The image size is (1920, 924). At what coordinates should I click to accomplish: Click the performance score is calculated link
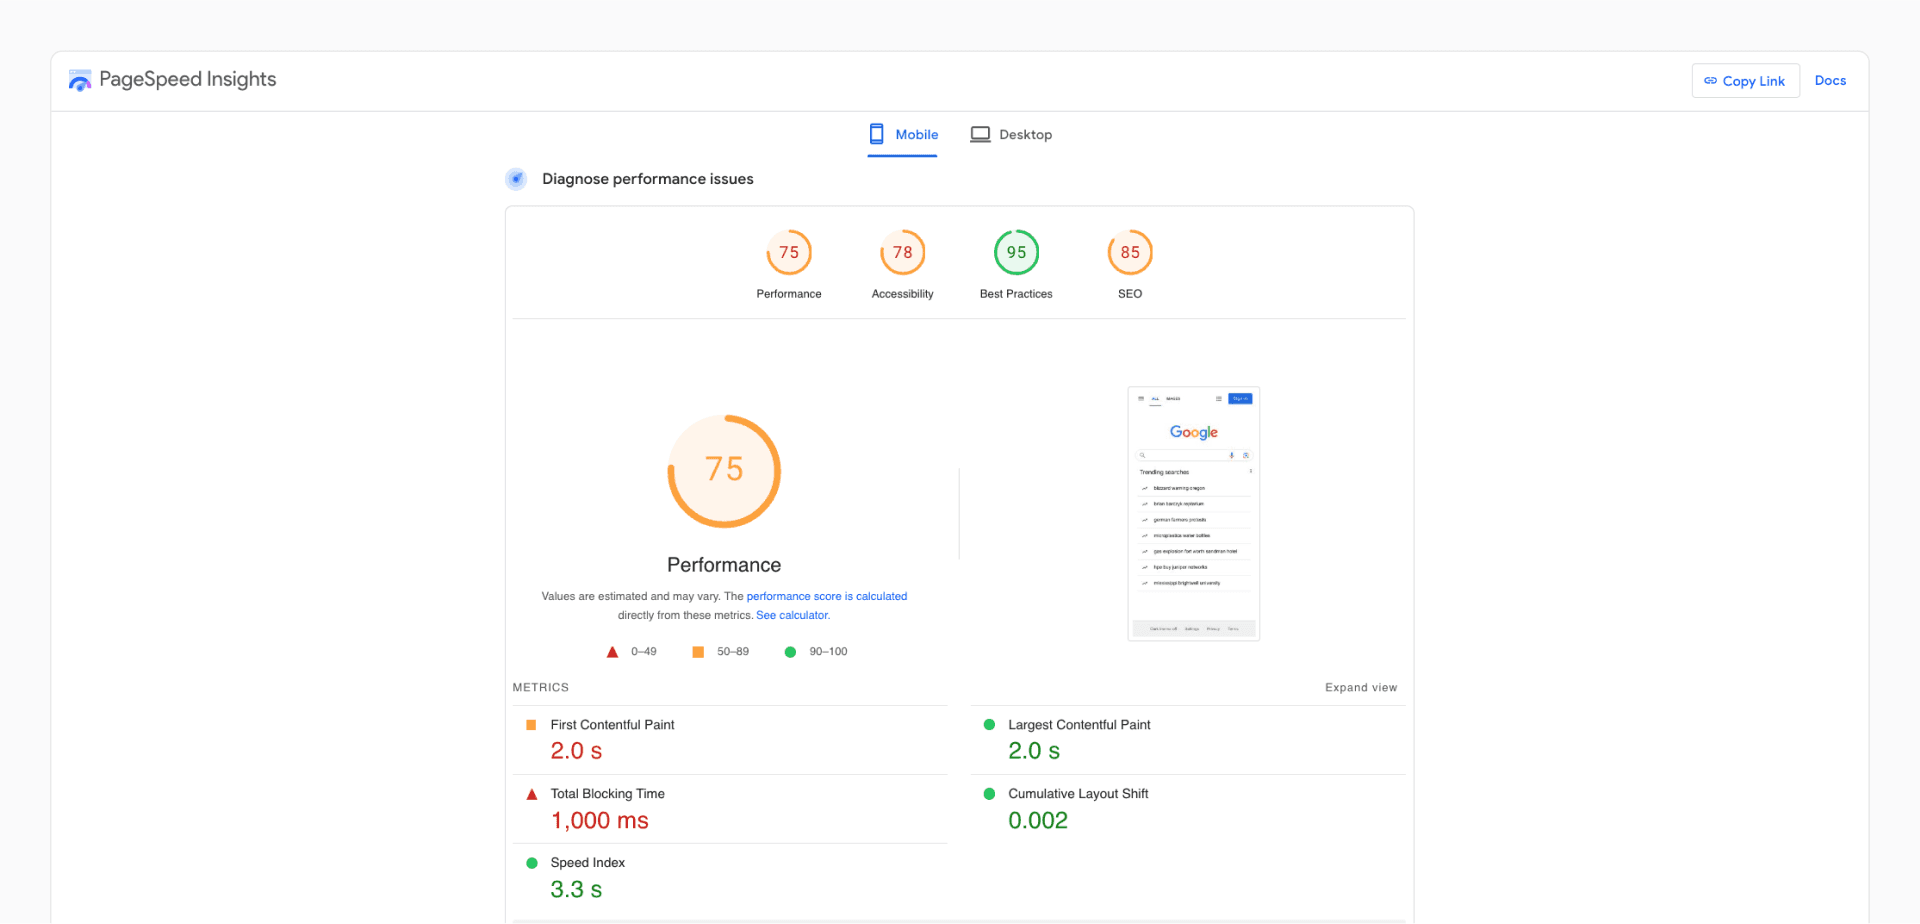click(827, 596)
